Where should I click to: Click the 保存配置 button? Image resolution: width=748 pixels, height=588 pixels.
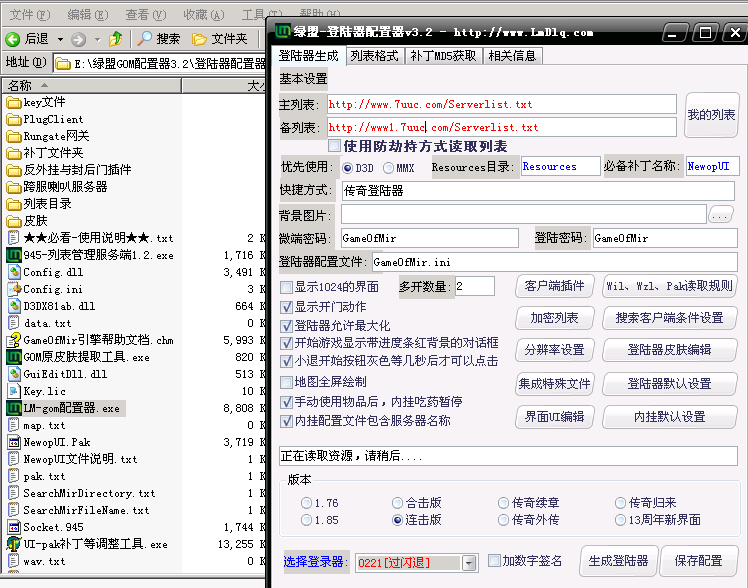click(698, 561)
